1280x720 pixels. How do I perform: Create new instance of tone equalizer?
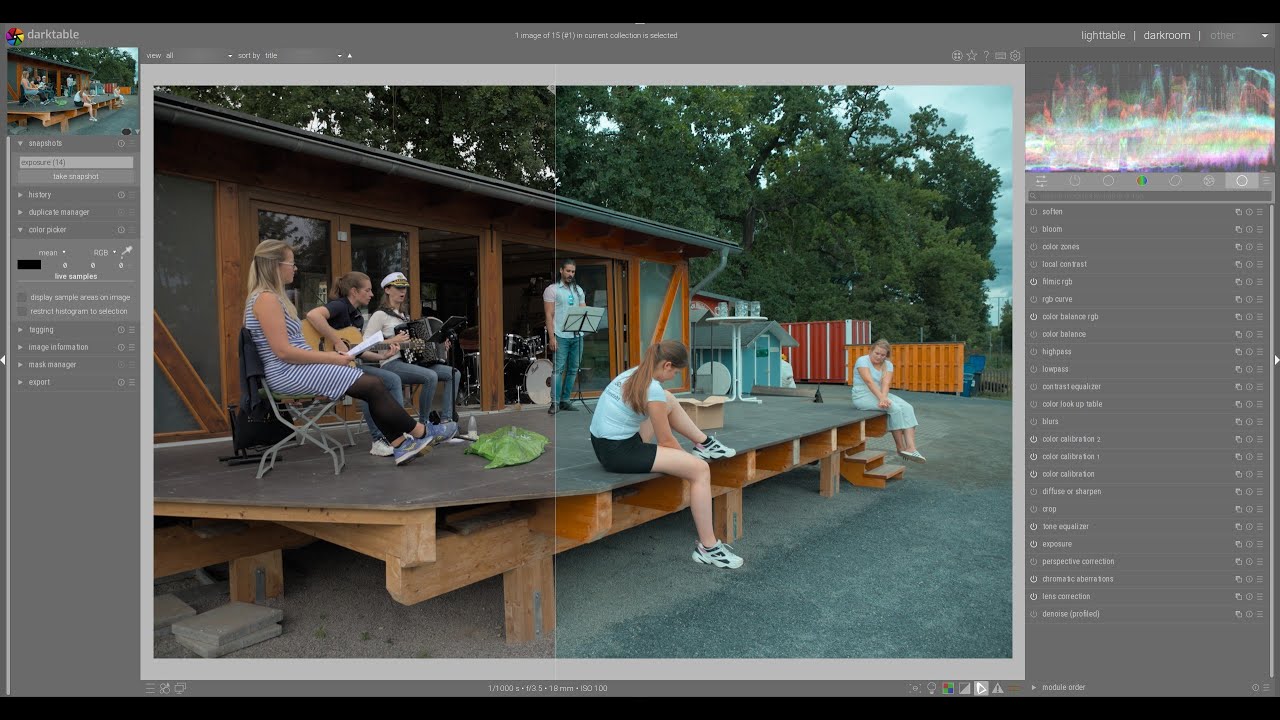click(x=1238, y=527)
